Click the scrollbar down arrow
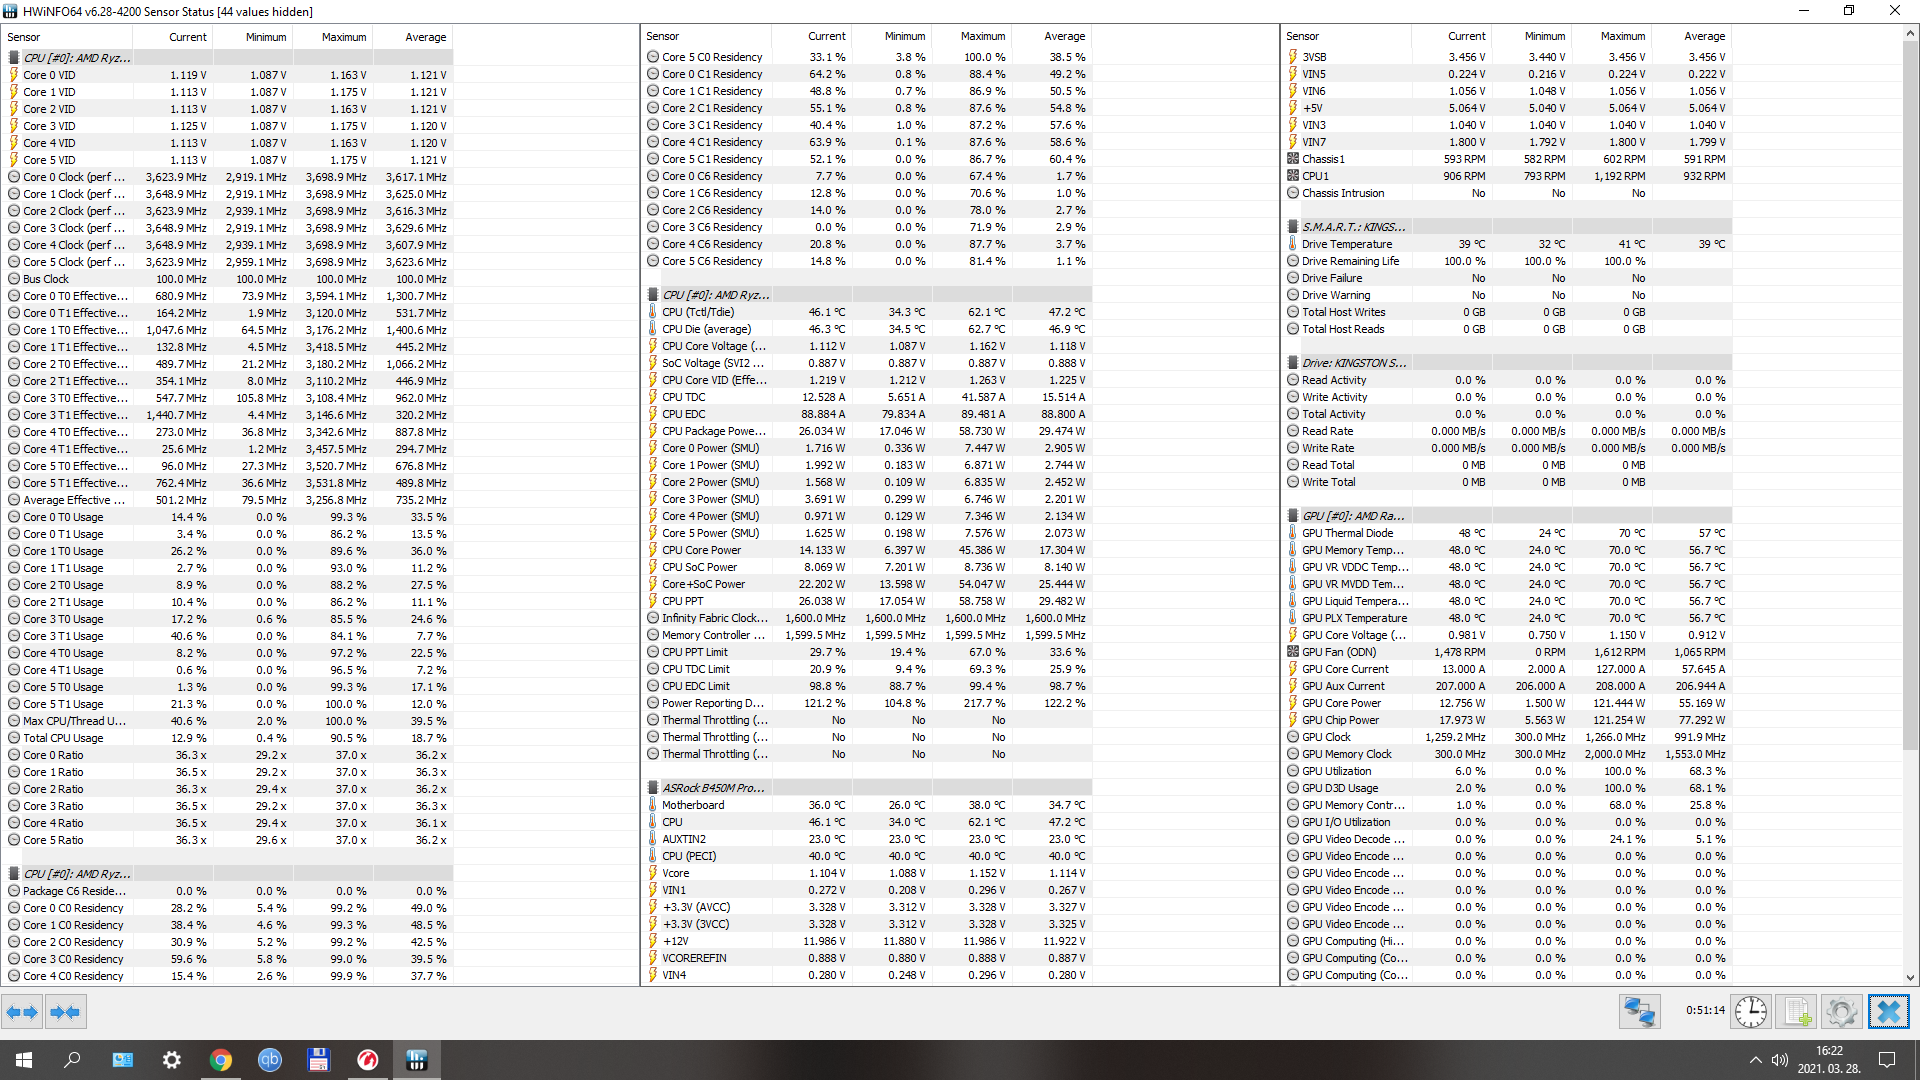This screenshot has height=1080, width=1920. coord(1910,978)
